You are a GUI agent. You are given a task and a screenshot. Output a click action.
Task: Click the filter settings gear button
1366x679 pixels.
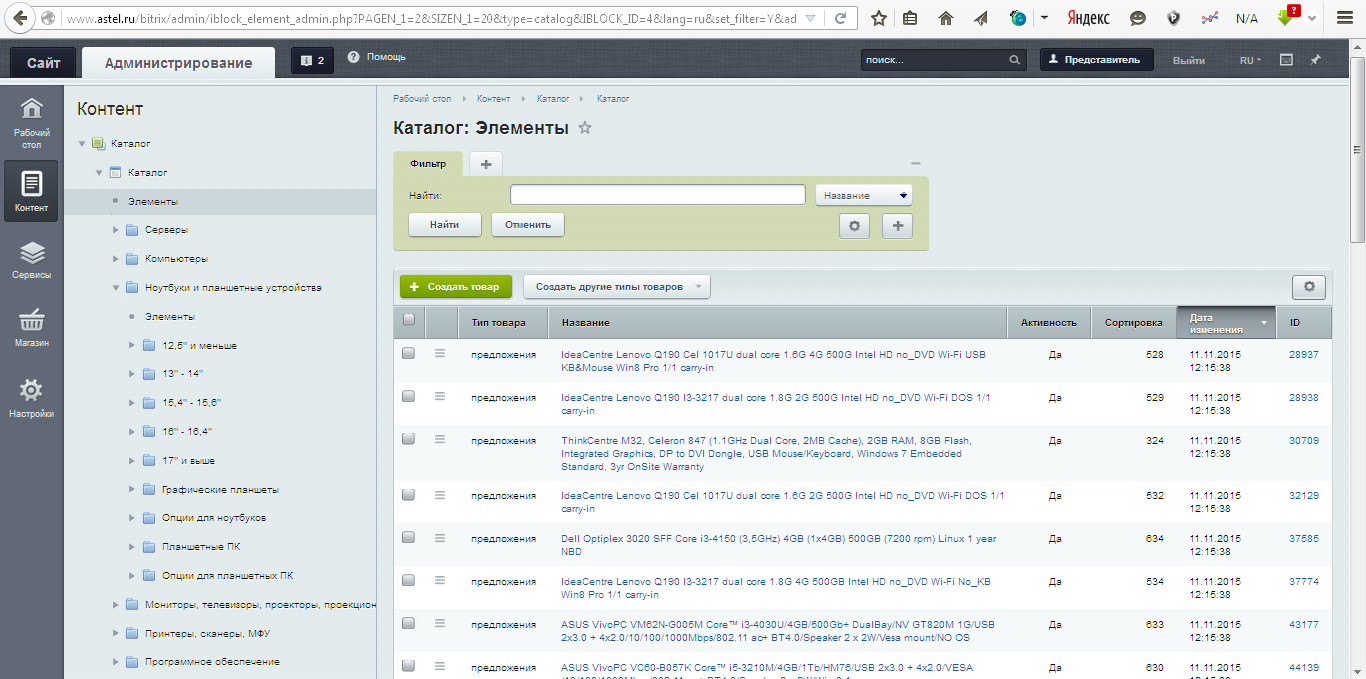[854, 226]
